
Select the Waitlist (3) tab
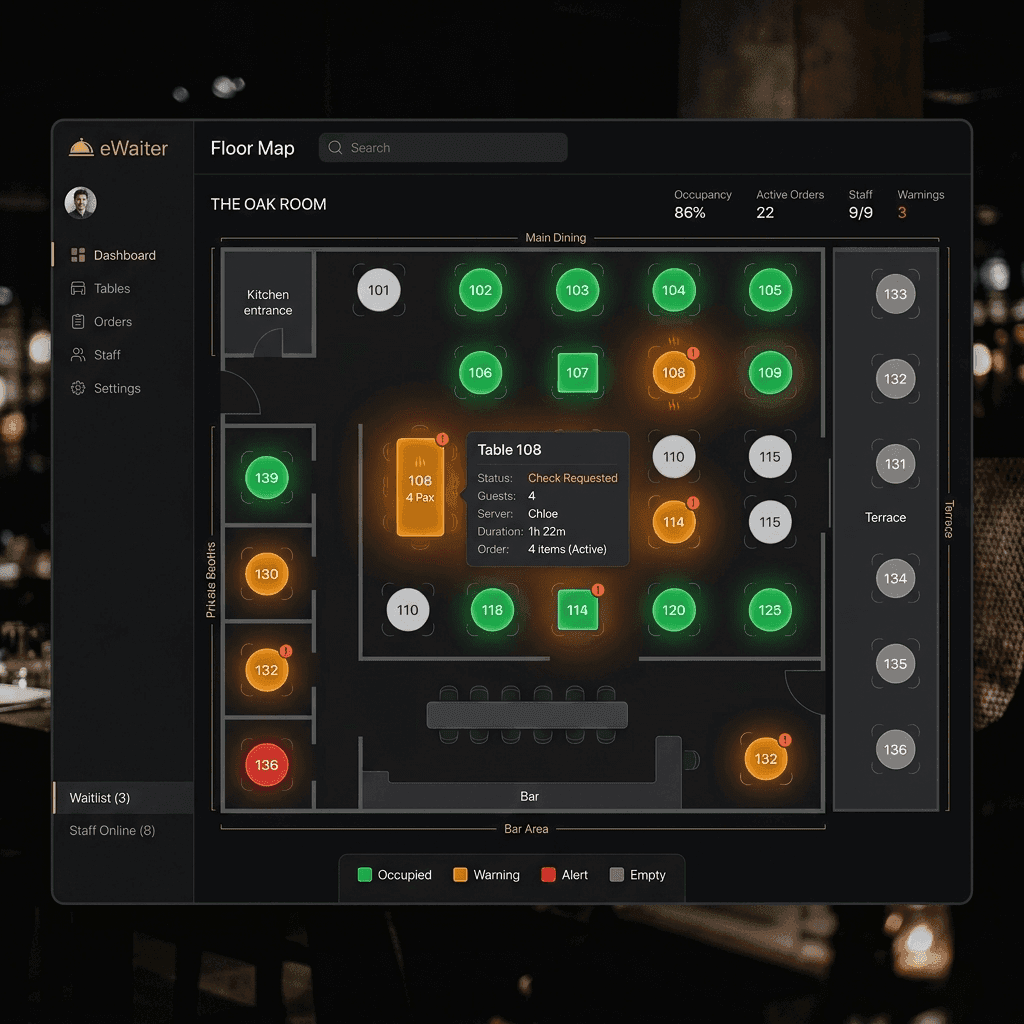pos(123,797)
